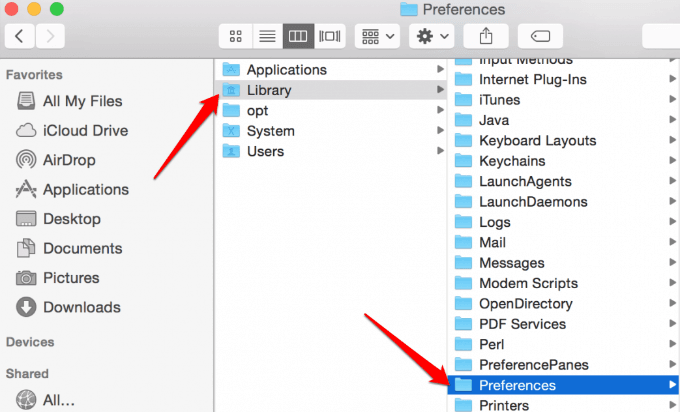
Task: Select the Applications folder in first column
Action: coord(330,70)
